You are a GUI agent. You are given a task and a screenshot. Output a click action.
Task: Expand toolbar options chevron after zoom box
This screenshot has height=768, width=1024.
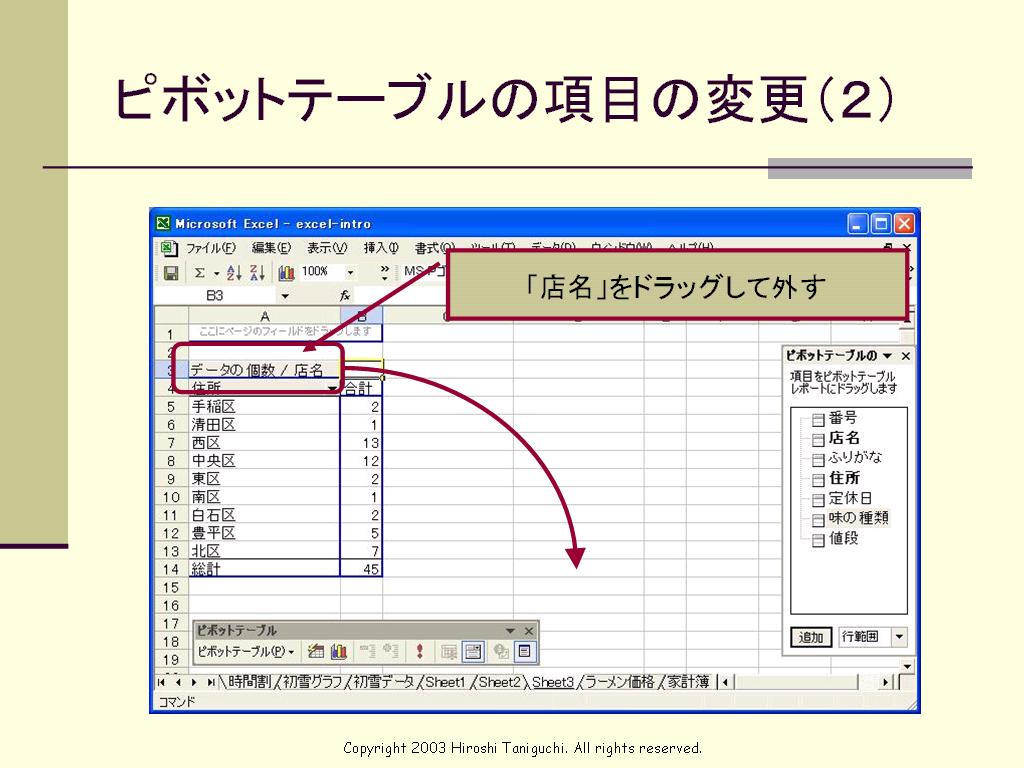pyautogui.click(x=385, y=272)
